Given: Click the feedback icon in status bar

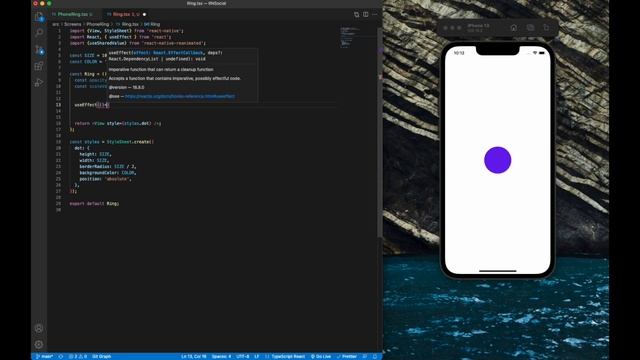Looking at the screenshot, I should point(365,356).
